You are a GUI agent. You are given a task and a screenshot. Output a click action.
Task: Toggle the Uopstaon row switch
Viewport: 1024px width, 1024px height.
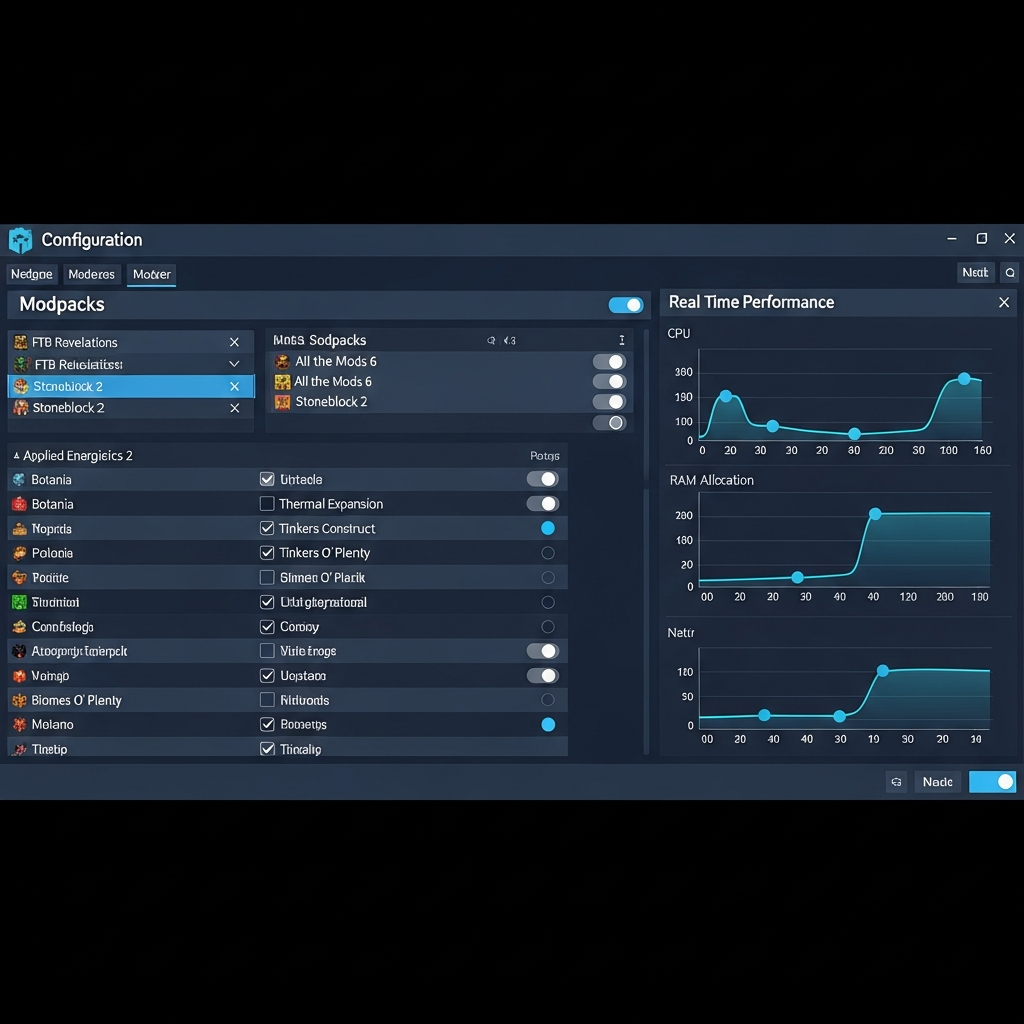coord(543,675)
